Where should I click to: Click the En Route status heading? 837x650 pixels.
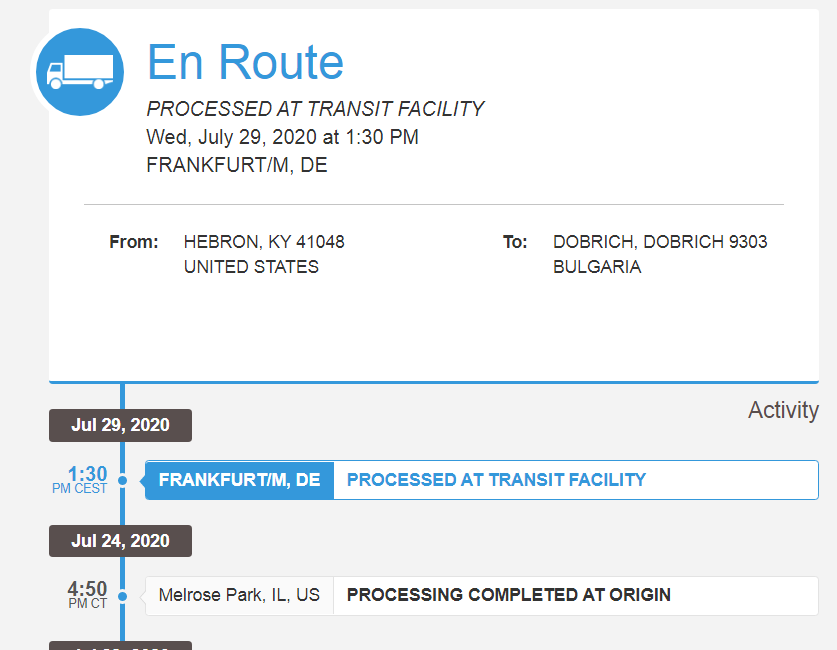pyautogui.click(x=245, y=62)
